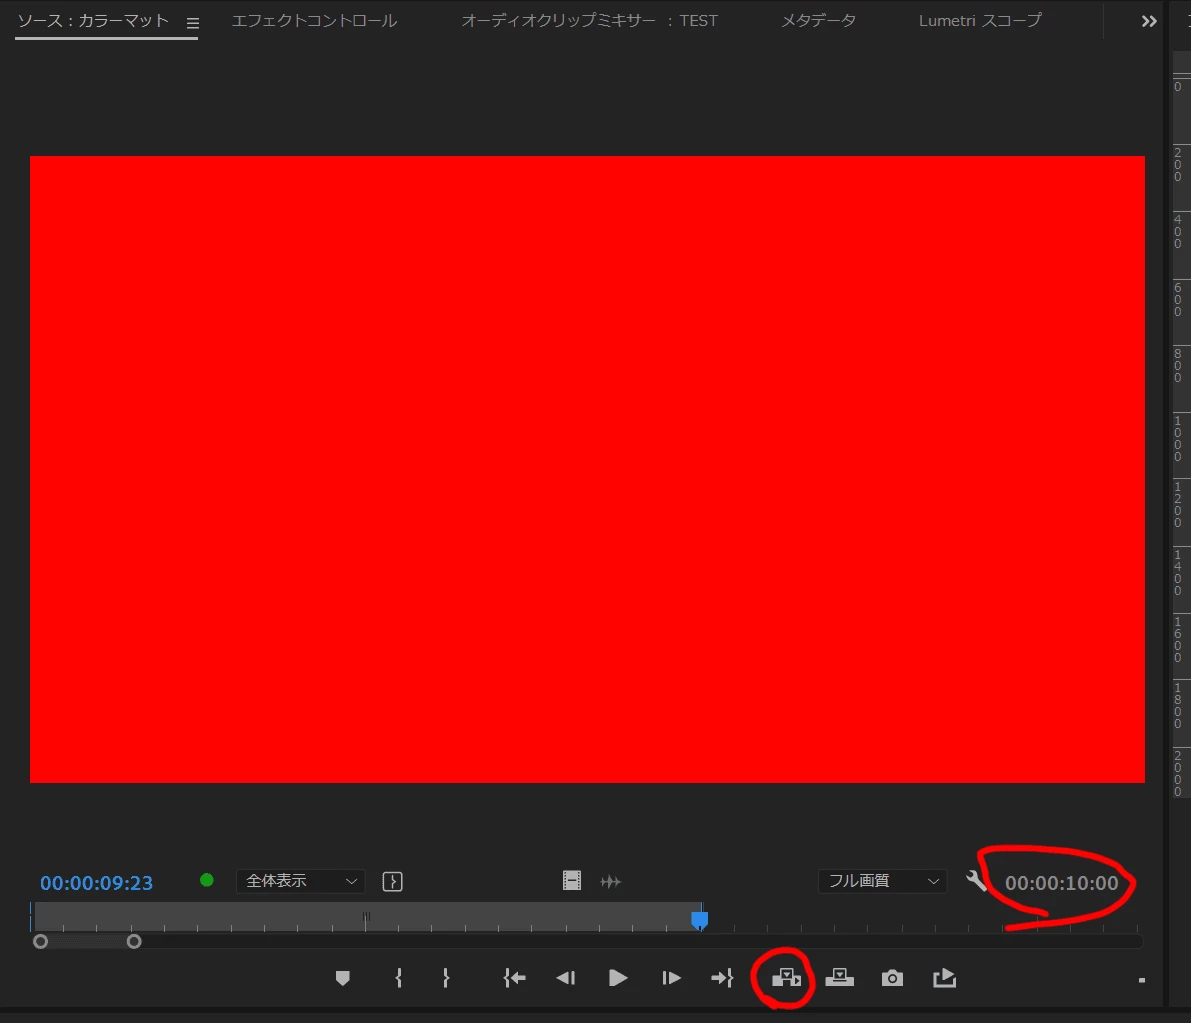Click the Drag Video Only filmstrip icon
This screenshot has width=1191, height=1023.
click(572, 881)
